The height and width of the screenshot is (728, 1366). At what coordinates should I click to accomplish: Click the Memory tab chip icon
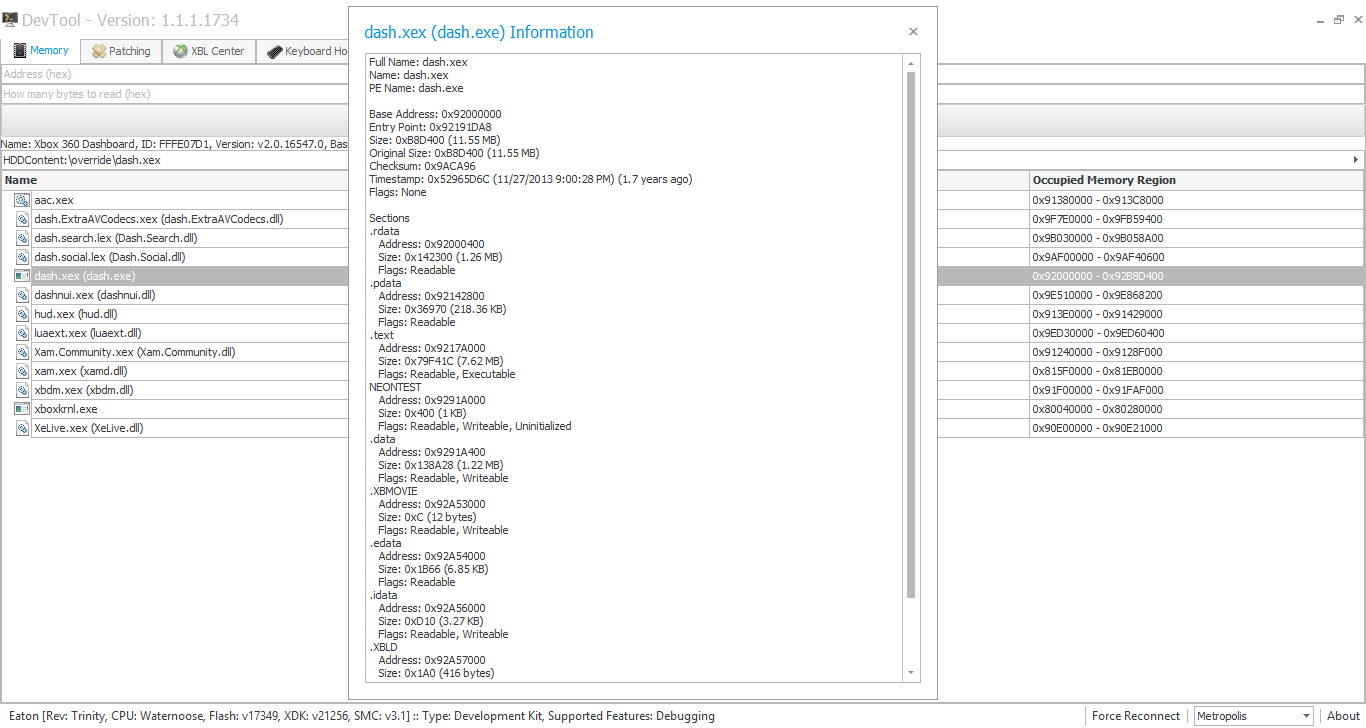coord(19,51)
